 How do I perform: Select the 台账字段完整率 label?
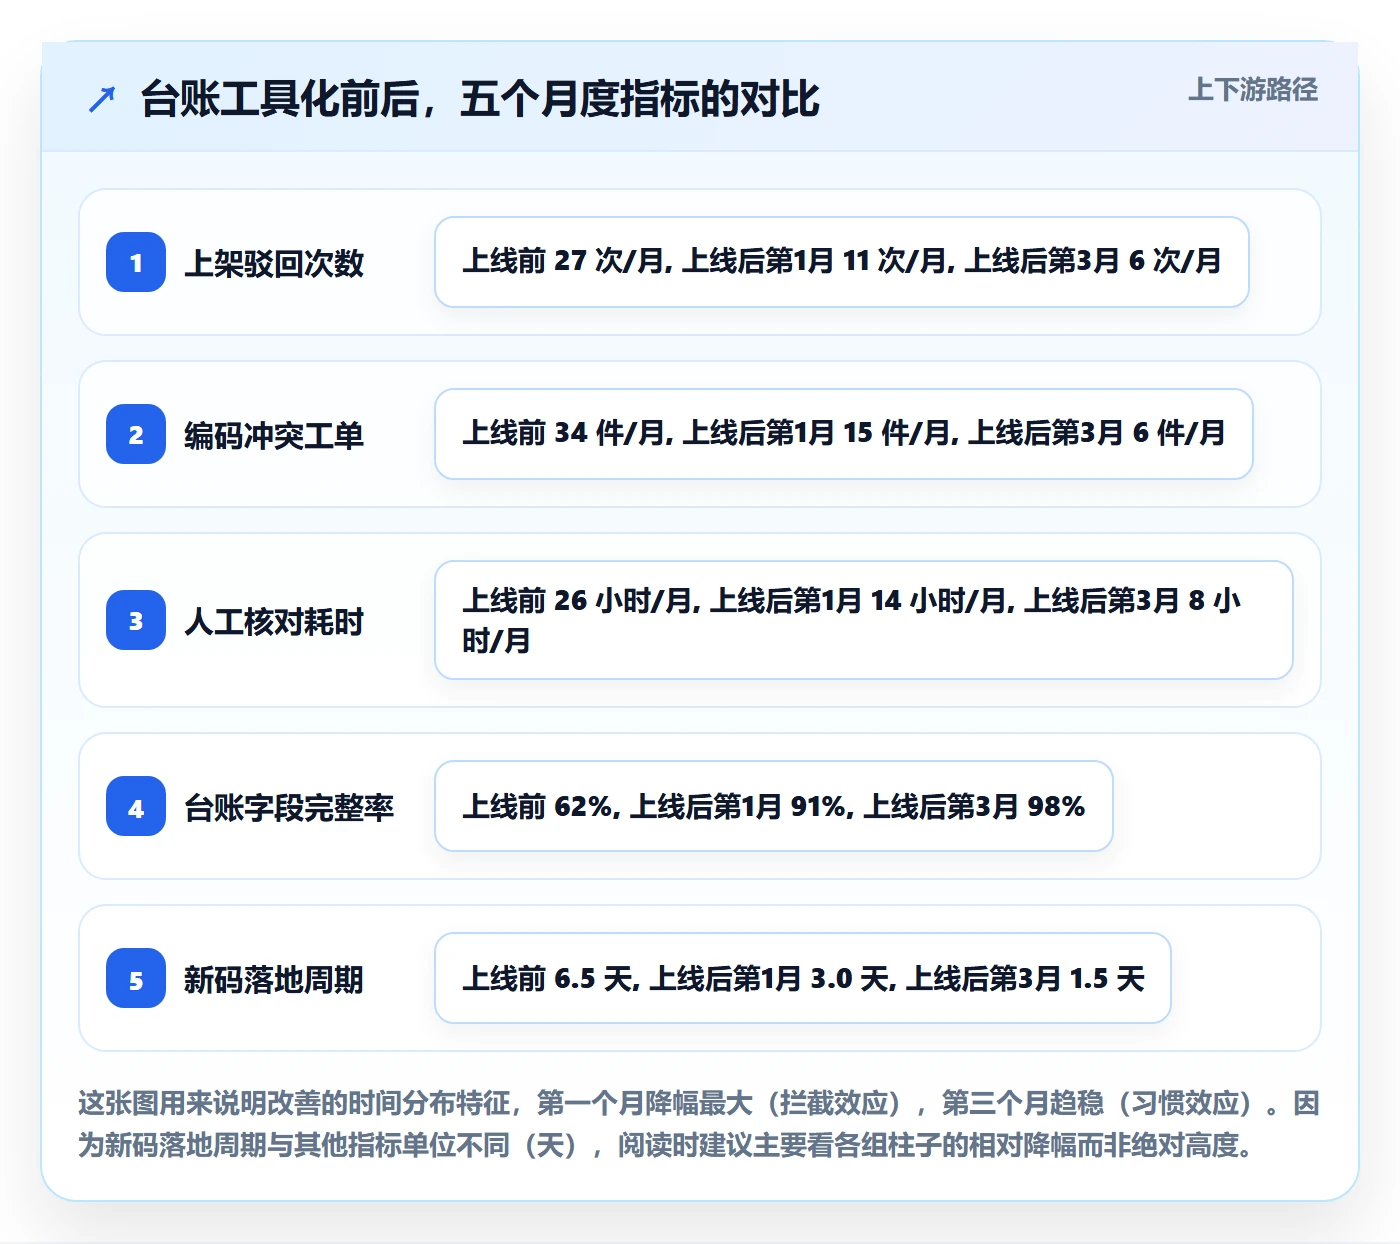click(x=289, y=807)
